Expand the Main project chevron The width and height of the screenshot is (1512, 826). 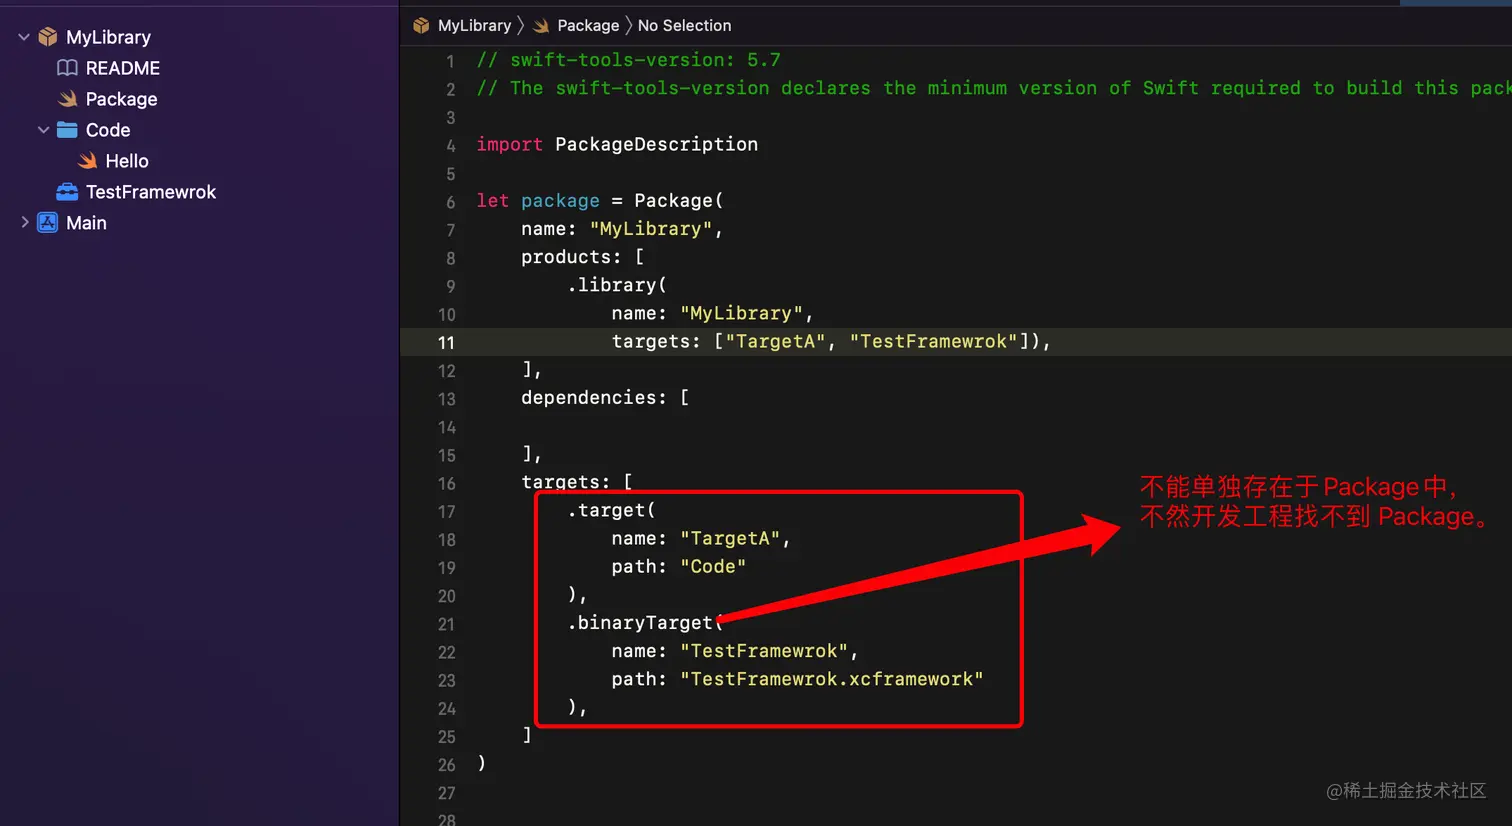click(25, 222)
